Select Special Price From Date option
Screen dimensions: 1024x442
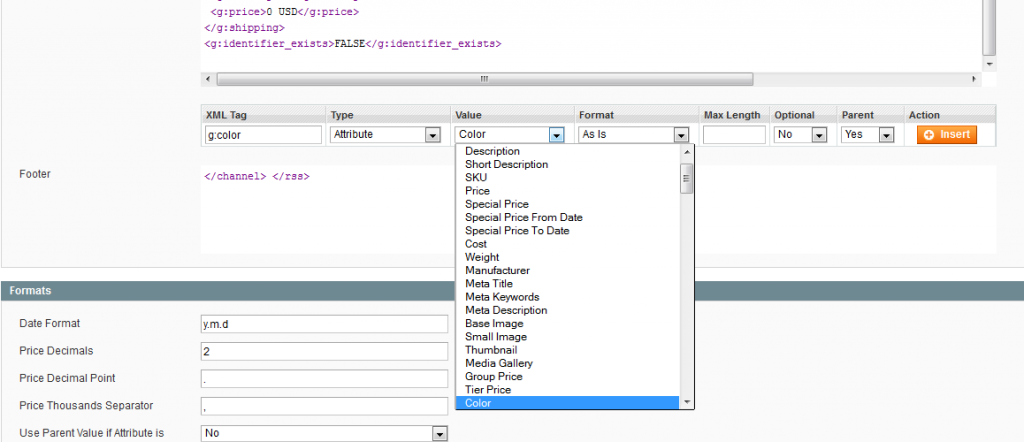click(523, 217)
